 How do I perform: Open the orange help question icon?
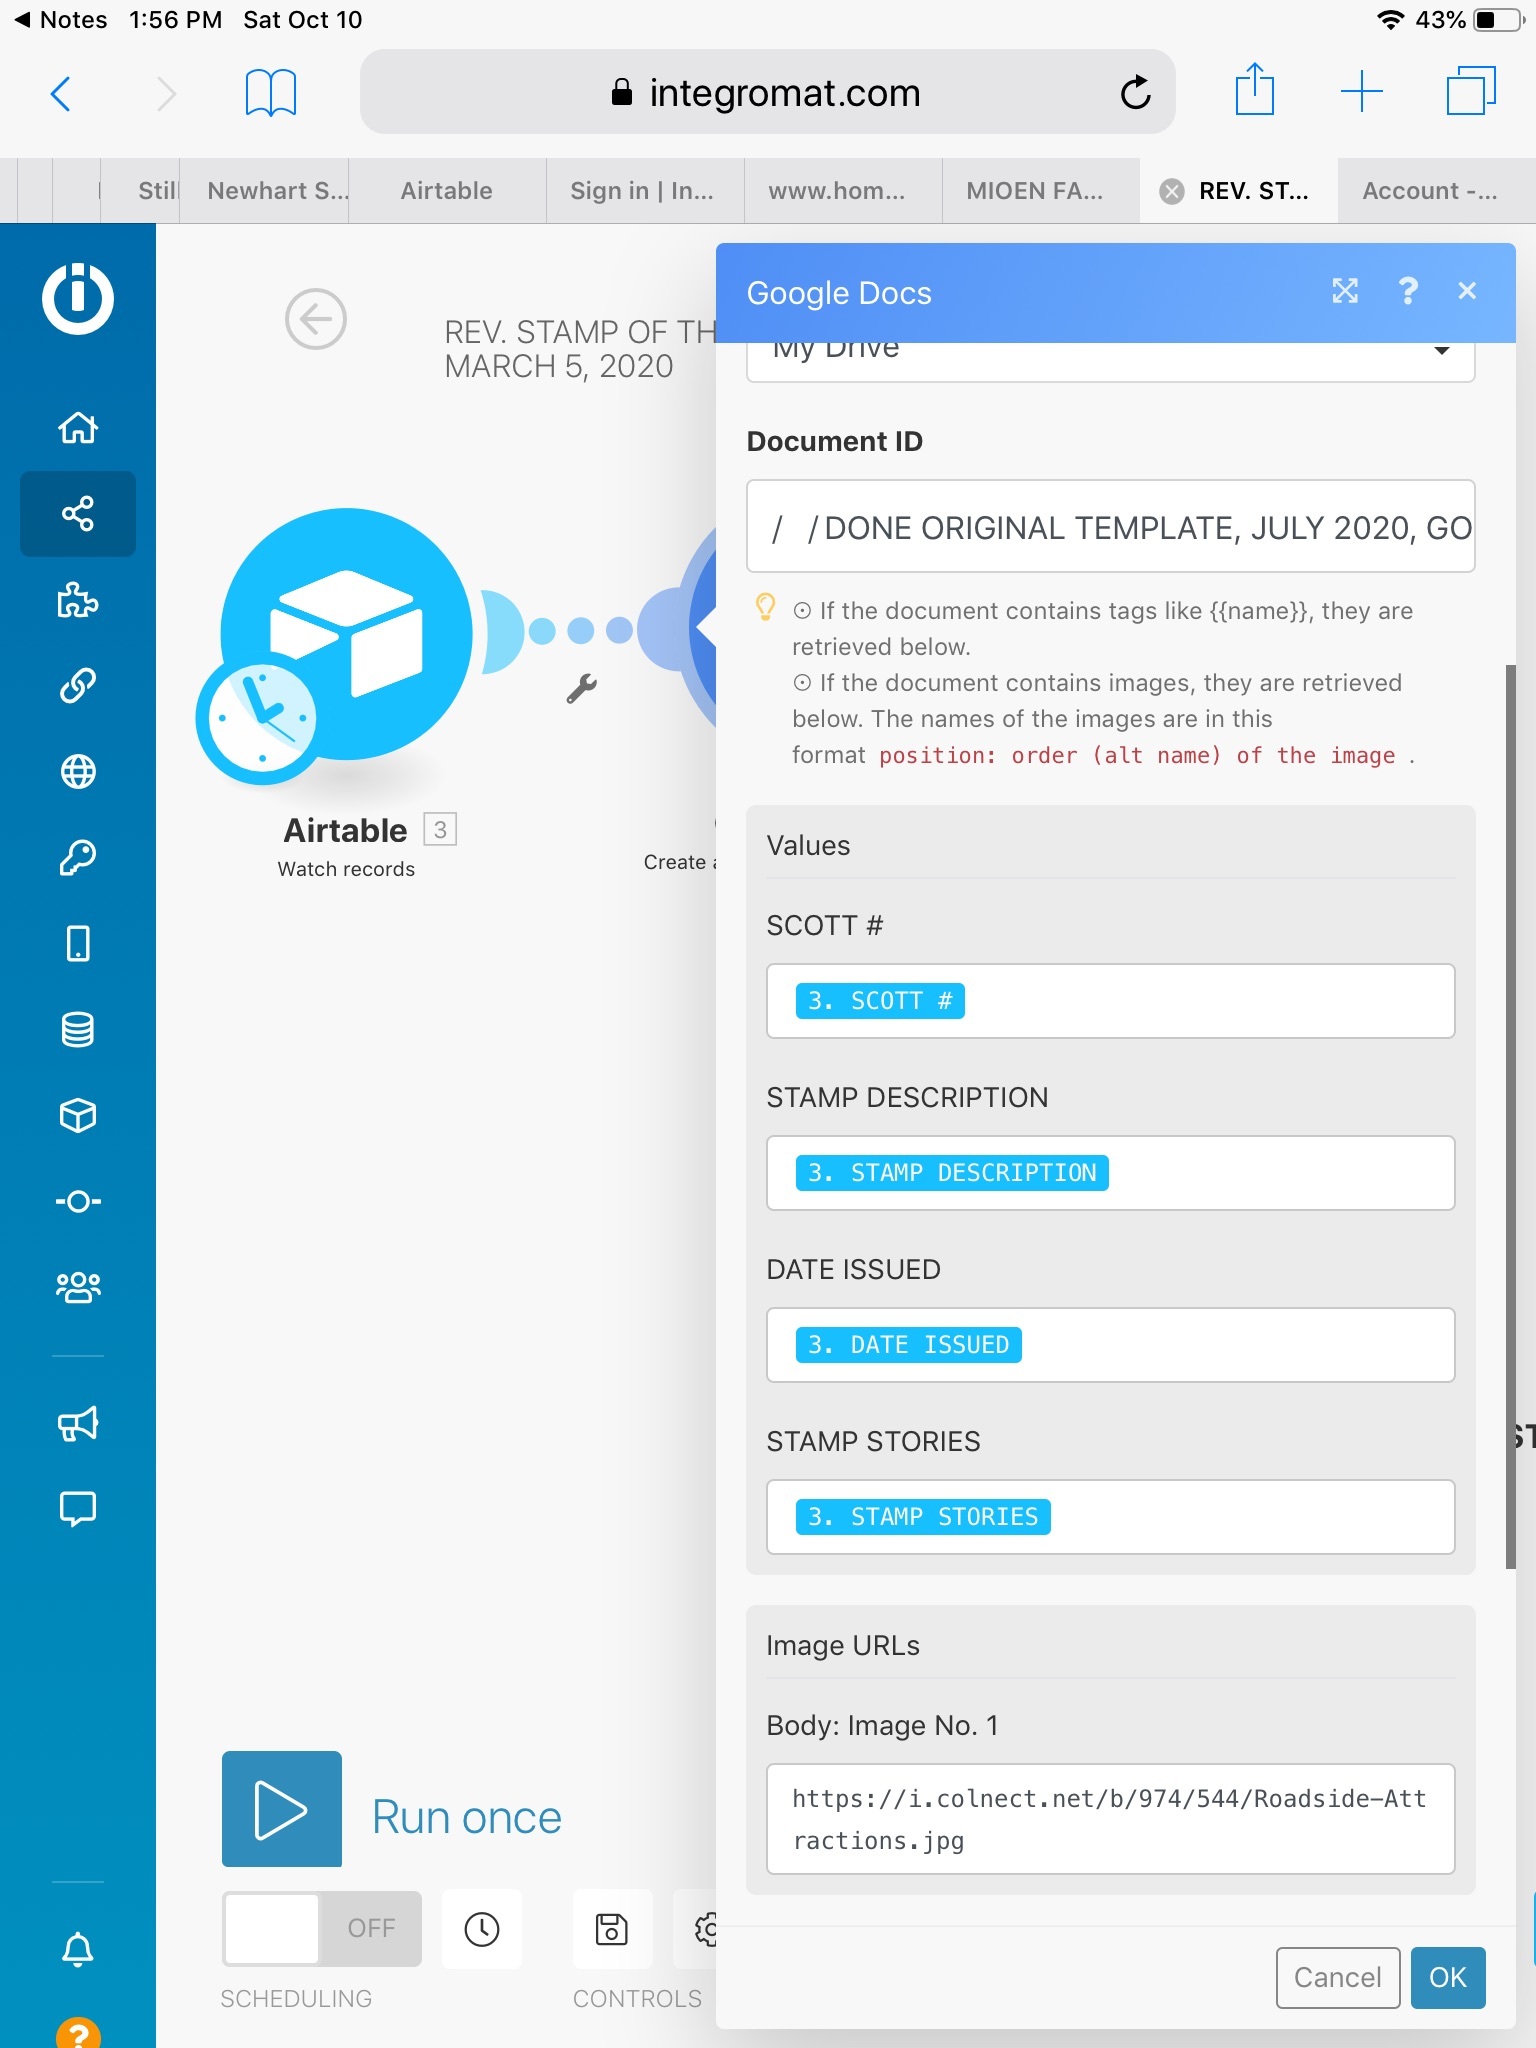tap(78, 2033)
